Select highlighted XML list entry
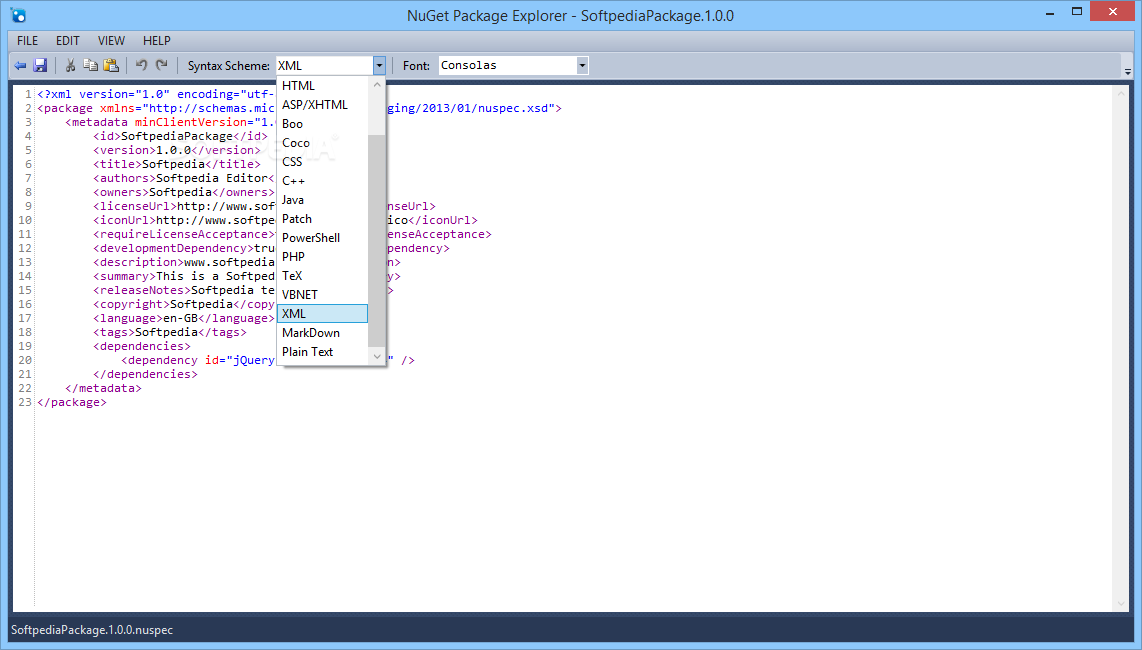 [323, 313]
